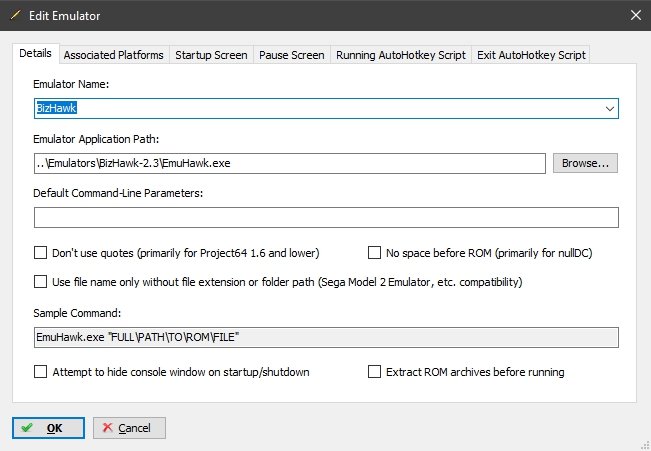
Task: Enable No space before ROM checkbox
Action: point(374,252)
